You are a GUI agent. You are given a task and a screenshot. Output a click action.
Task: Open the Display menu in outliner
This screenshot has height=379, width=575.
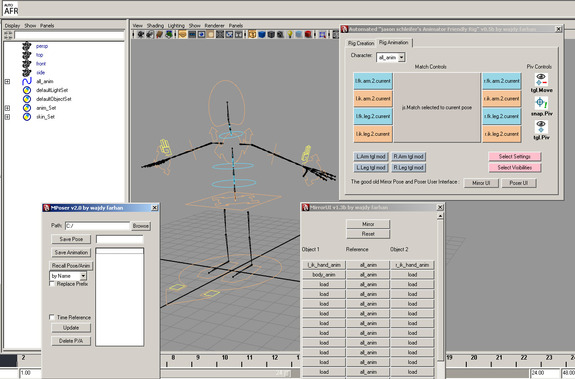(12, 26)
